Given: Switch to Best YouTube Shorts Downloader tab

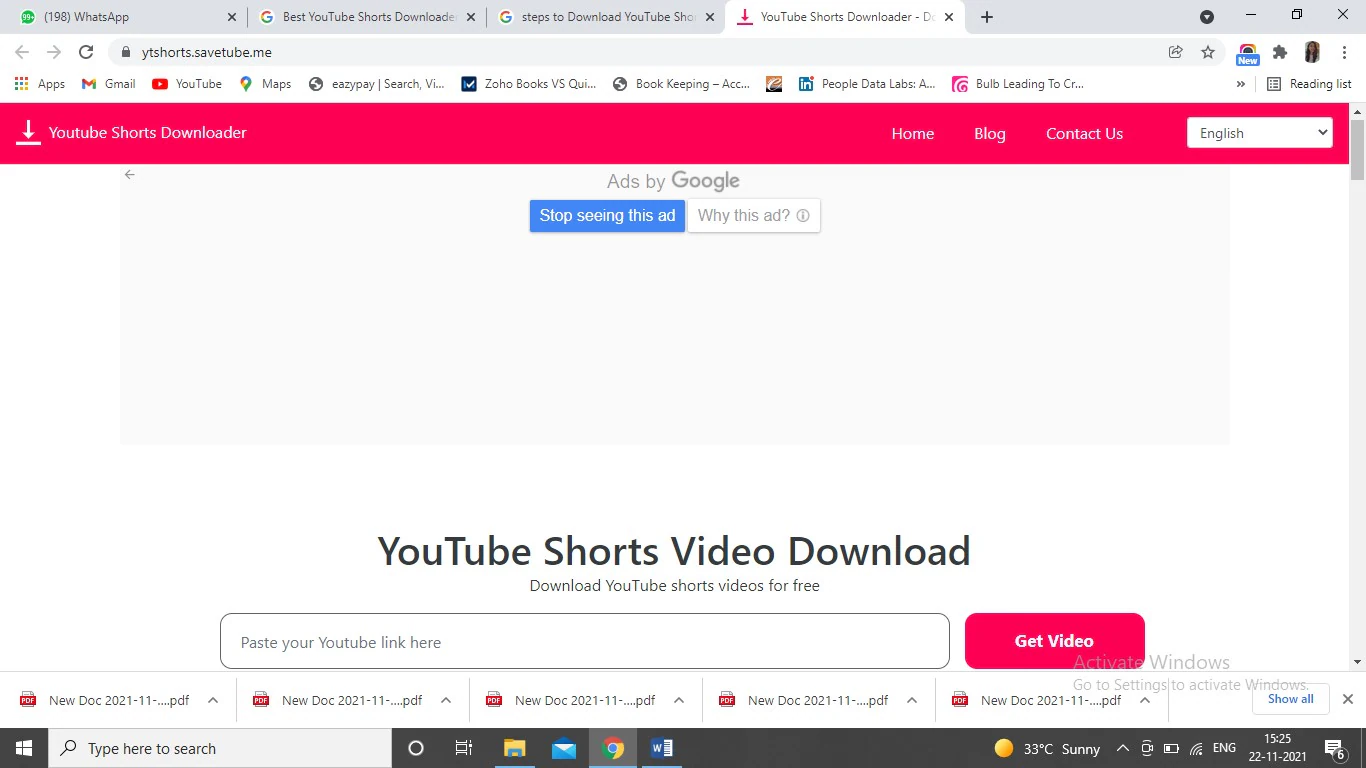Looking at the screenshot, I should 366,17.
